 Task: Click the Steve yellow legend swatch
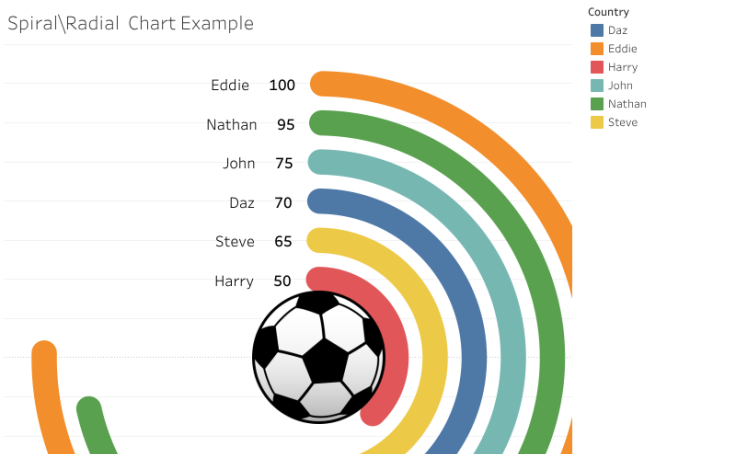pos(597,122)
